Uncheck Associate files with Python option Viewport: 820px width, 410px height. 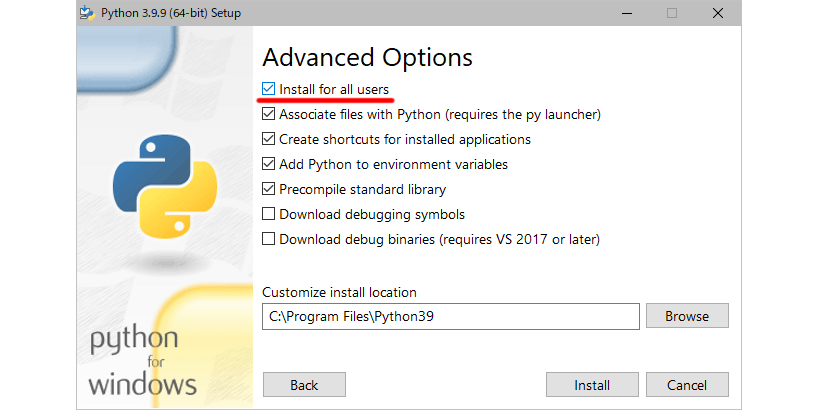[x=268, y=115]
